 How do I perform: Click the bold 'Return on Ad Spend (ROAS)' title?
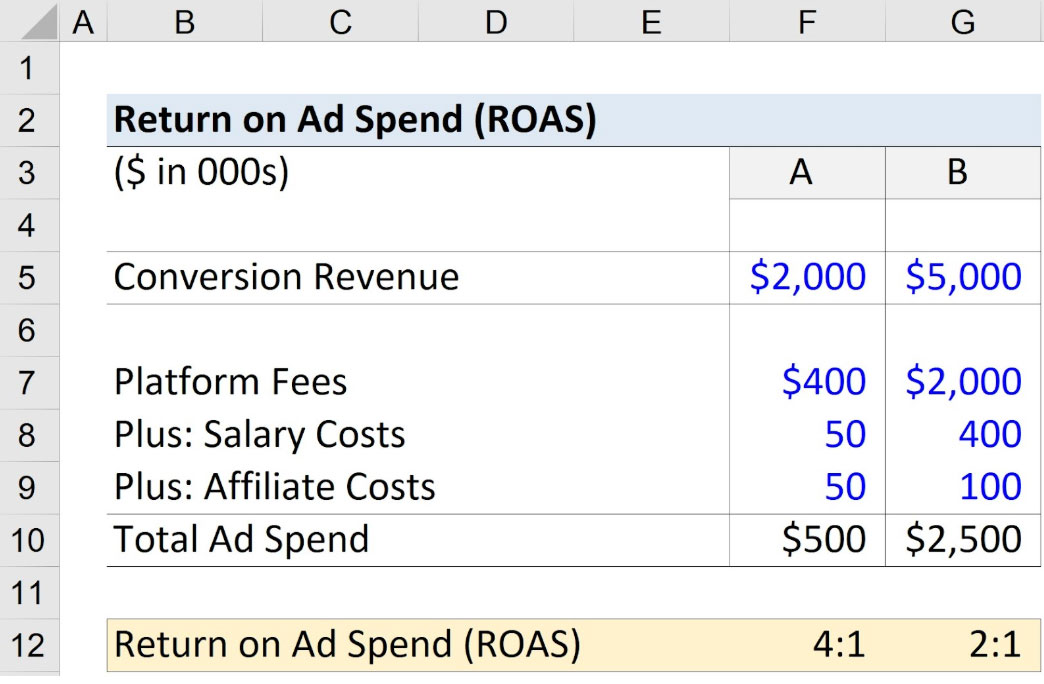tap(355, 120)
